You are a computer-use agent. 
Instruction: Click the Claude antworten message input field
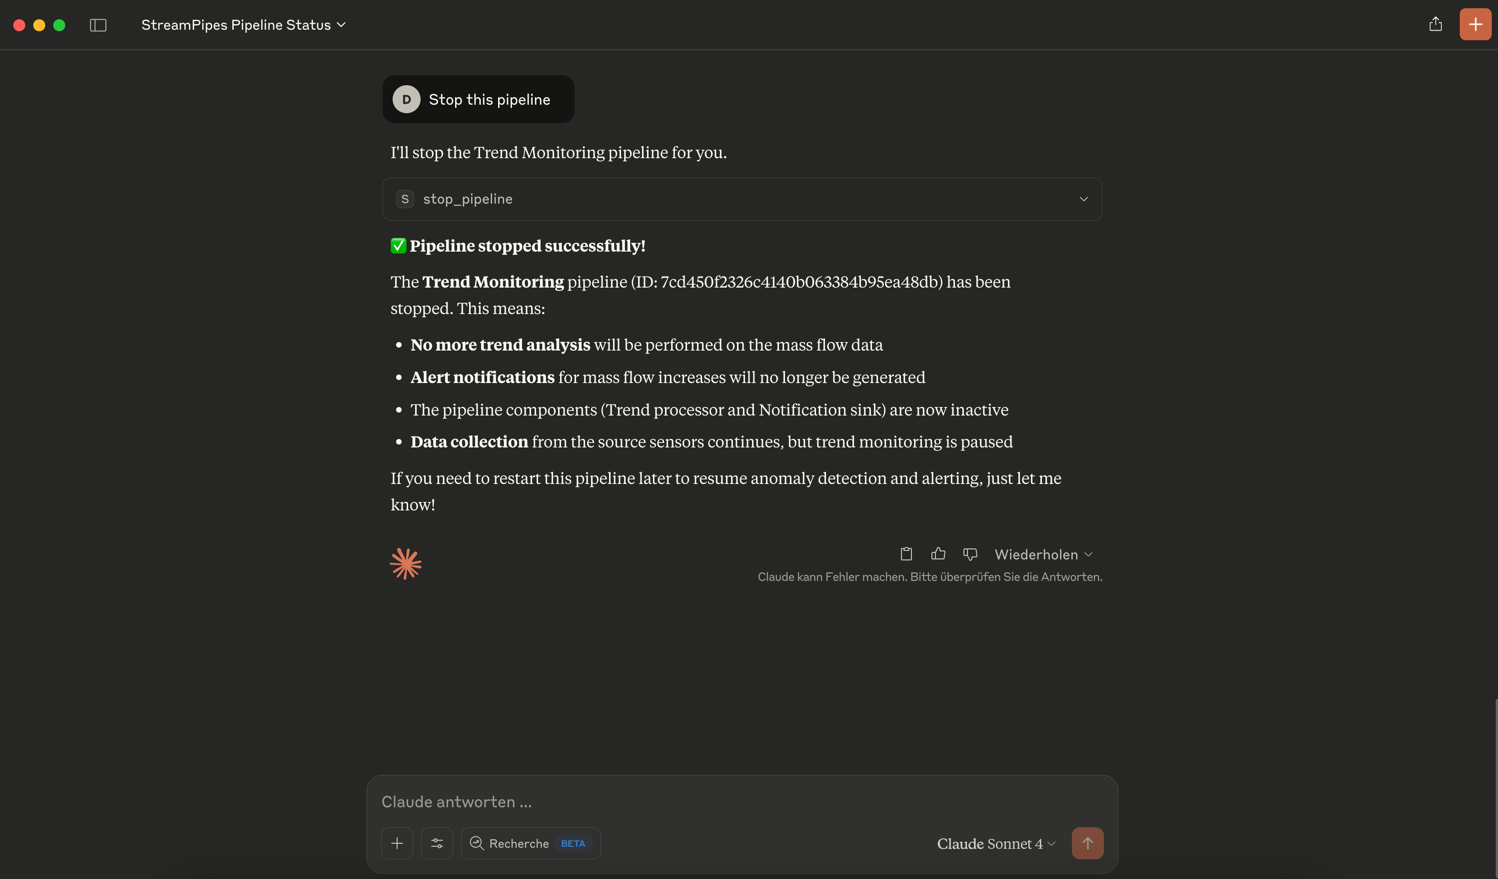click(x=740, y=802)
